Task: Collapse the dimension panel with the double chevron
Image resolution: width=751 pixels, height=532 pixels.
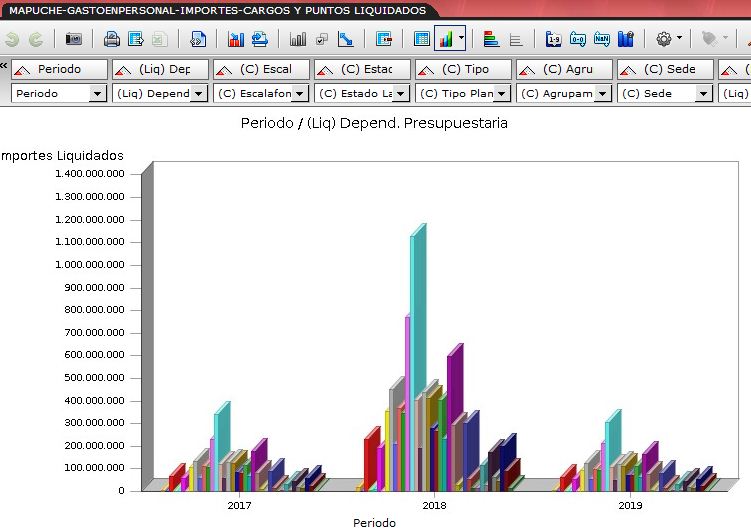Action: pyautogui.click(x=4, y=65)
